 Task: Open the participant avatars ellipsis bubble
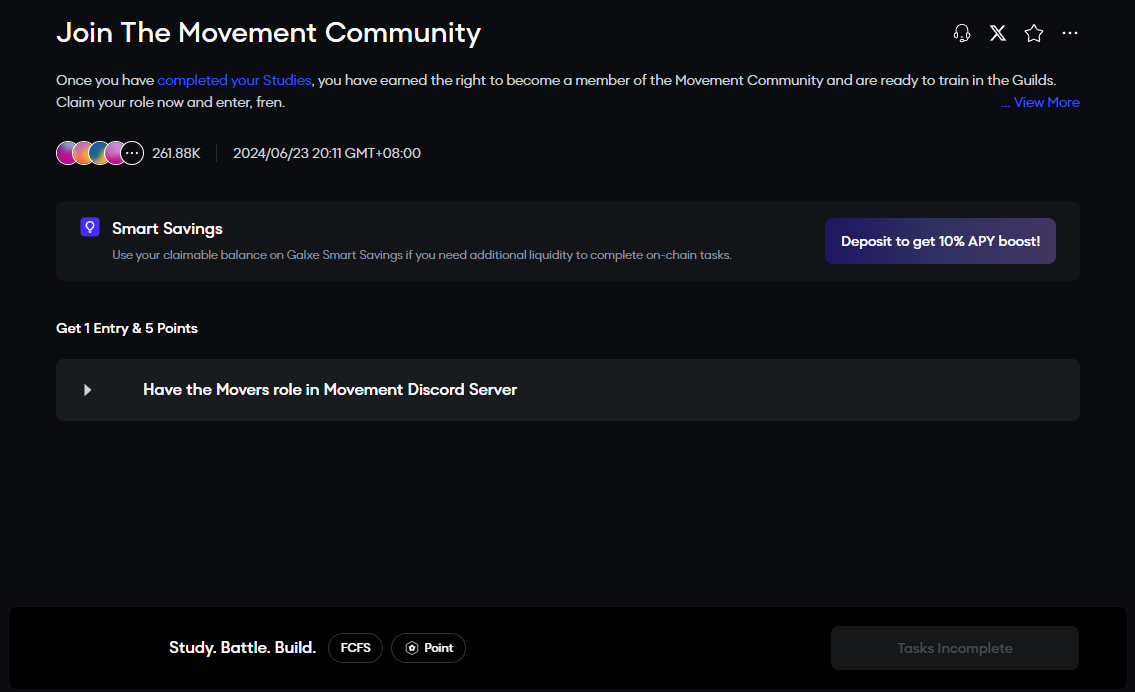[x=132, y=153]
